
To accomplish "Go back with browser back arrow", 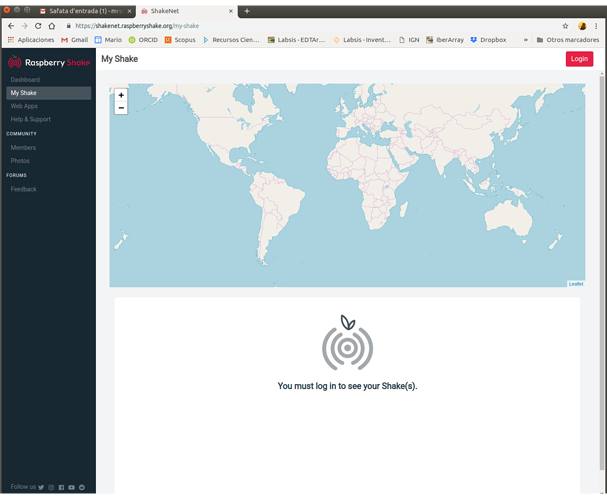I will pyautogui.click(x=11, y=26).
